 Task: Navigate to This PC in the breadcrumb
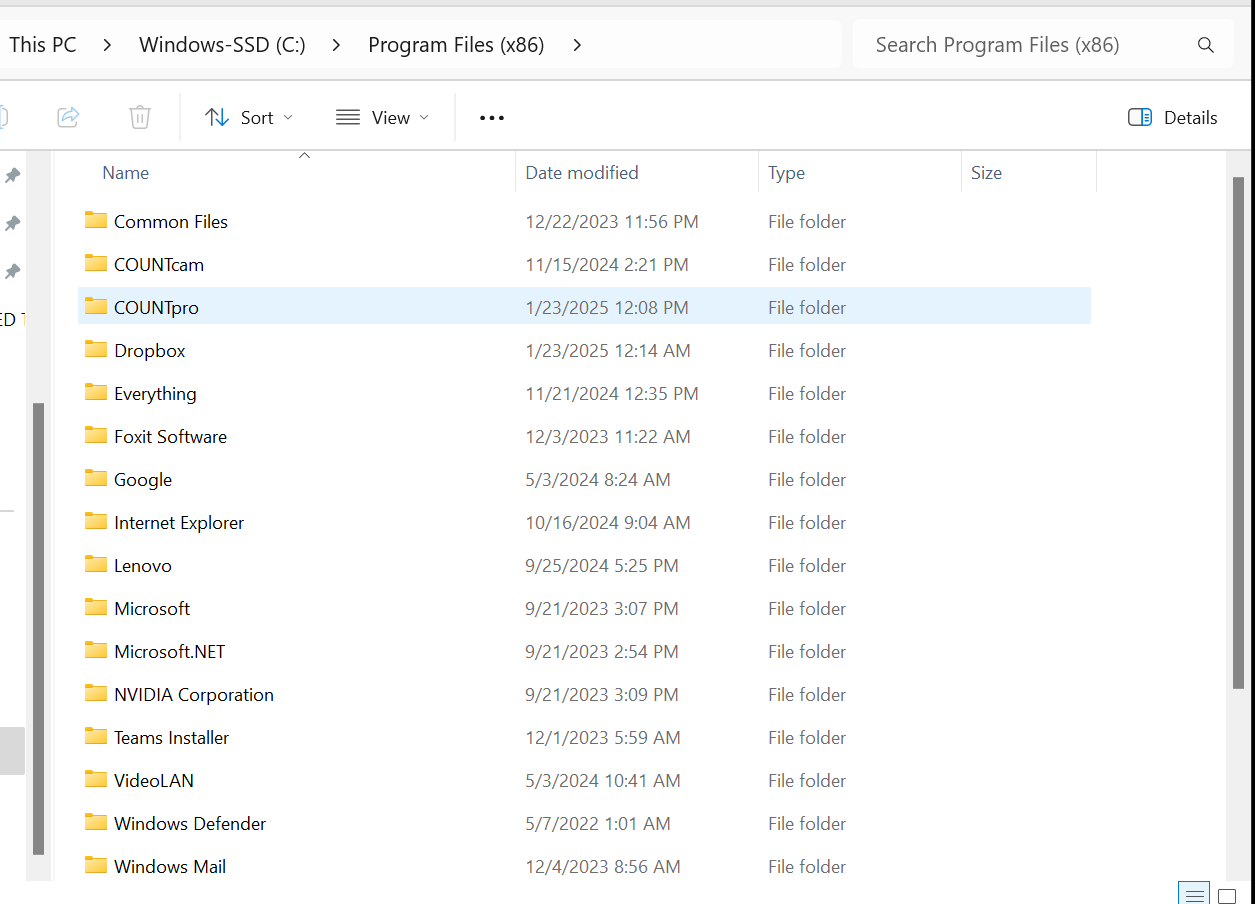[43, 45]
